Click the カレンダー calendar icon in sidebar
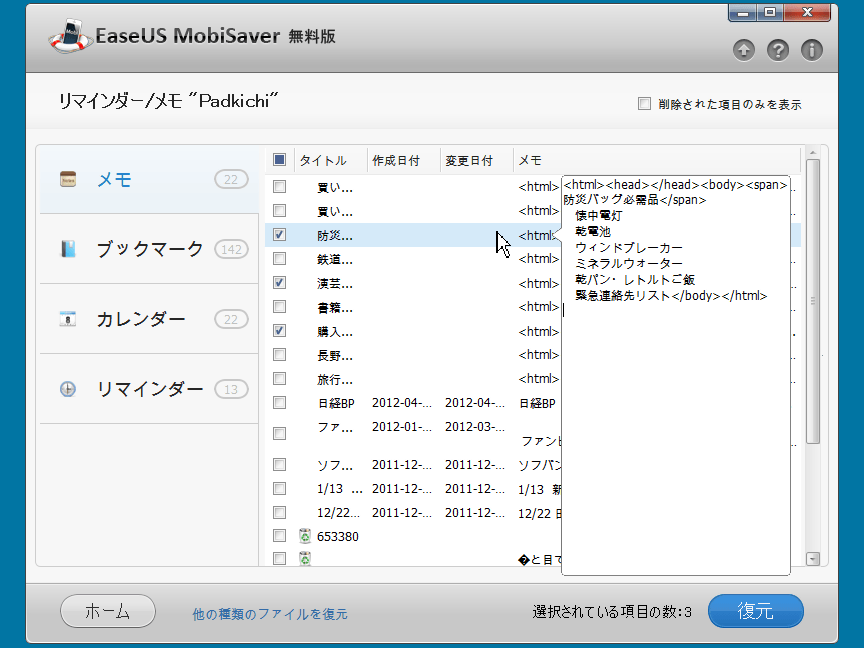Screen dimensions: 864x648 coord(68,319)
